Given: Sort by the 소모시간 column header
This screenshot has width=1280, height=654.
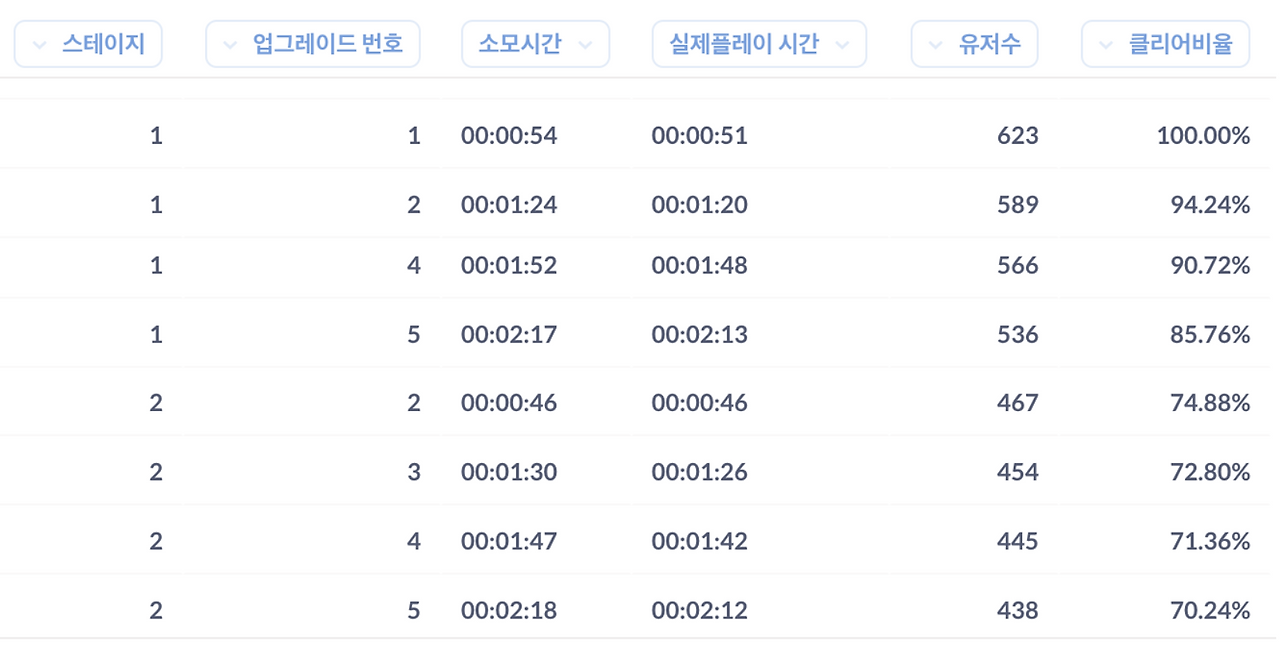Looking at the screenshot, I should point(535,44).
